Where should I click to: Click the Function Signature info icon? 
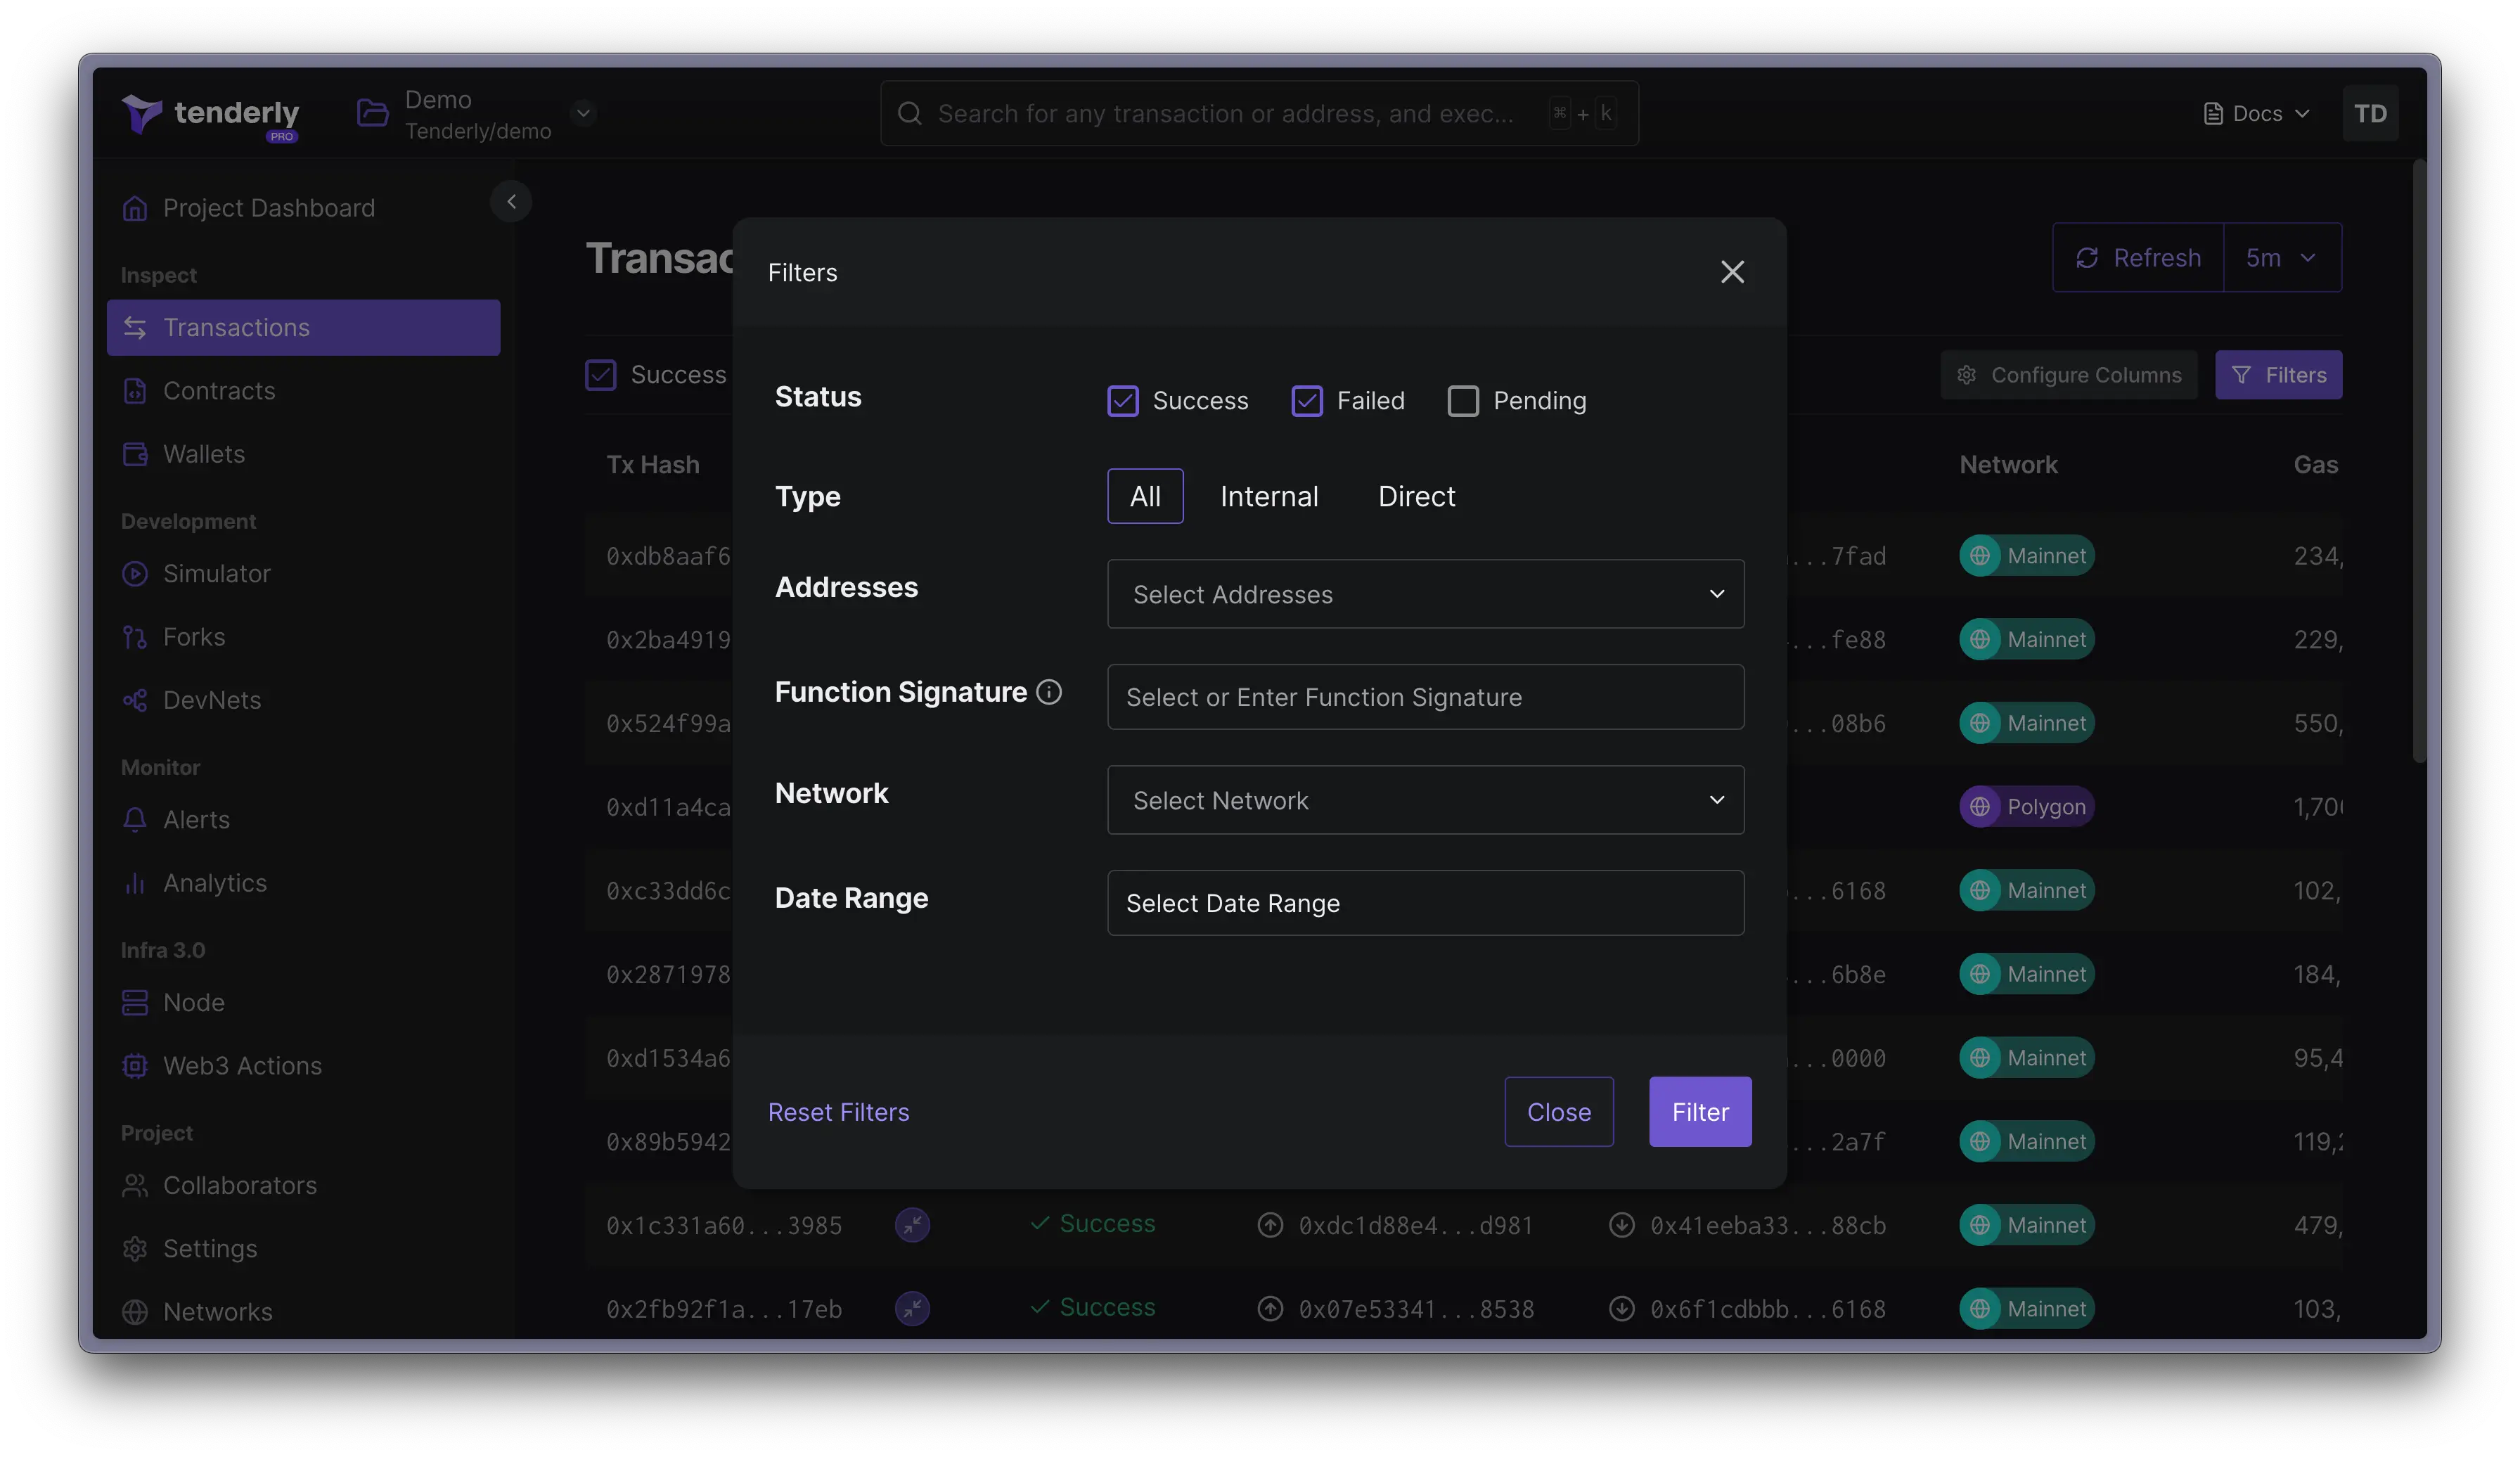1049,691
